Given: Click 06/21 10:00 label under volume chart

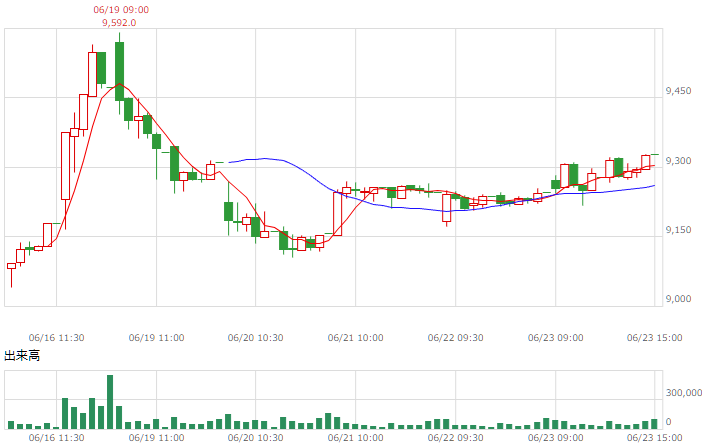Looking at the screenshot, I should point(355,438).
